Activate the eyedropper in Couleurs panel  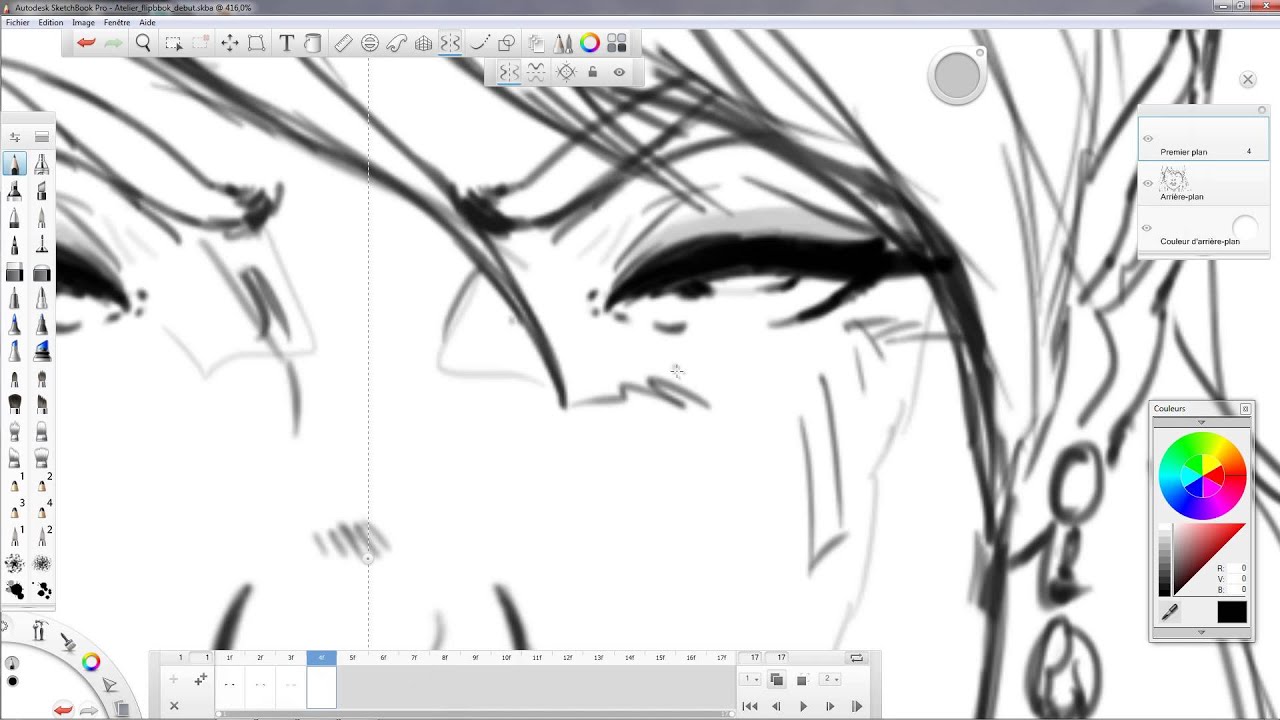(1169, 612)
